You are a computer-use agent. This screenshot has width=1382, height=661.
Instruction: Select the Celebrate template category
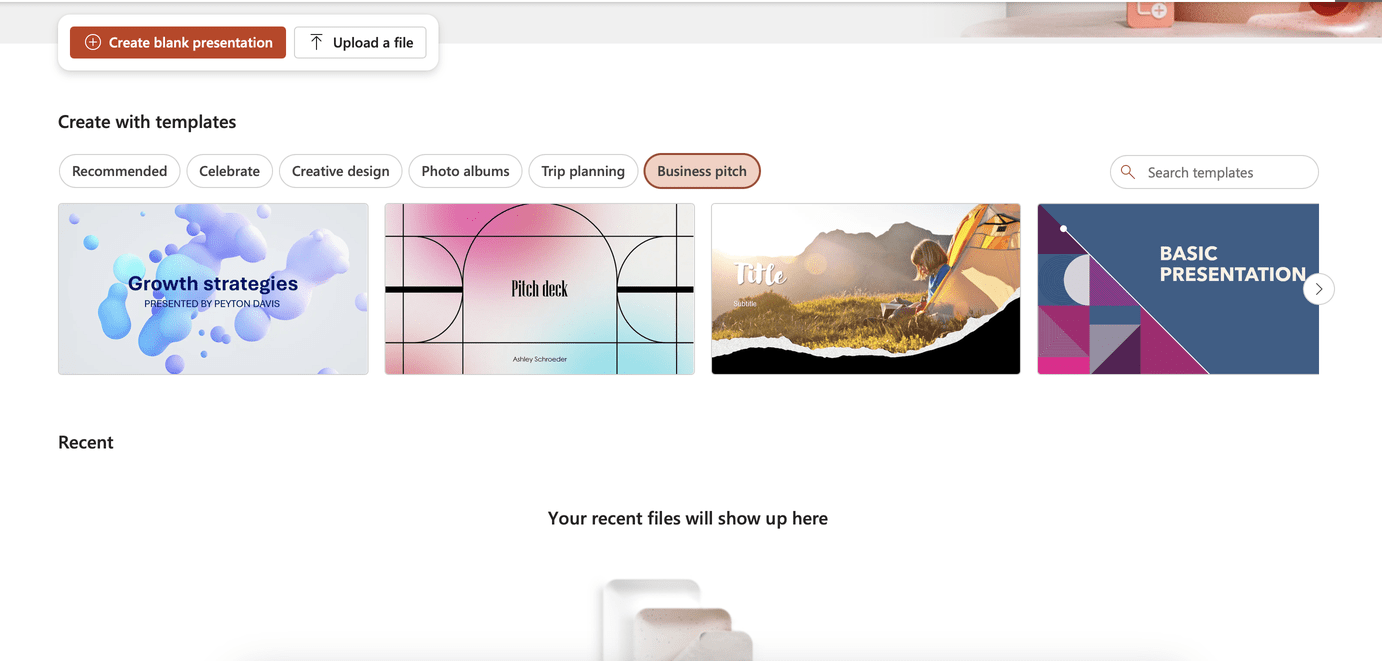229,171
